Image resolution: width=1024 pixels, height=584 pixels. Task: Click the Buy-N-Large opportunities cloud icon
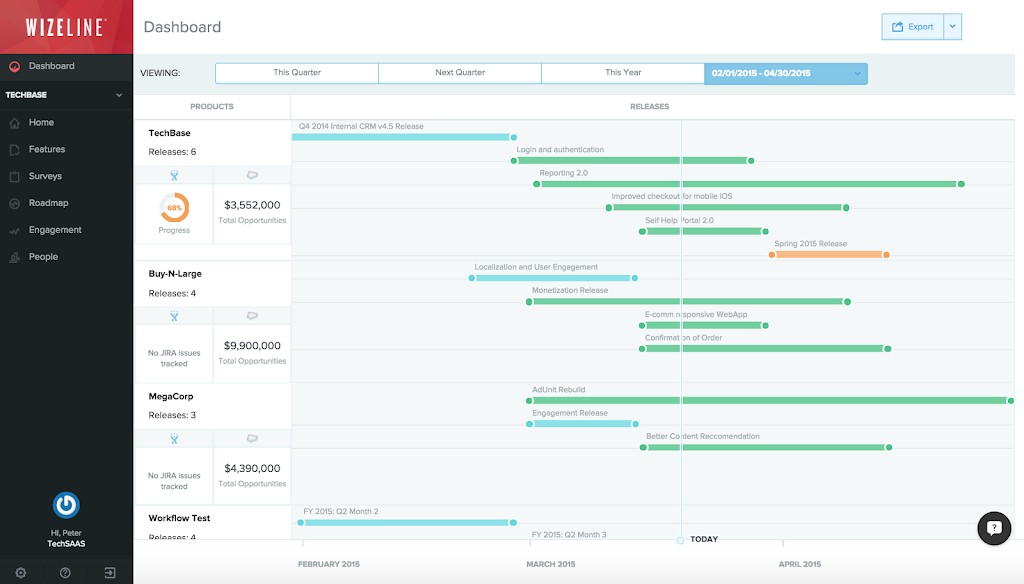pyautogui.click(x=252, y=316)
